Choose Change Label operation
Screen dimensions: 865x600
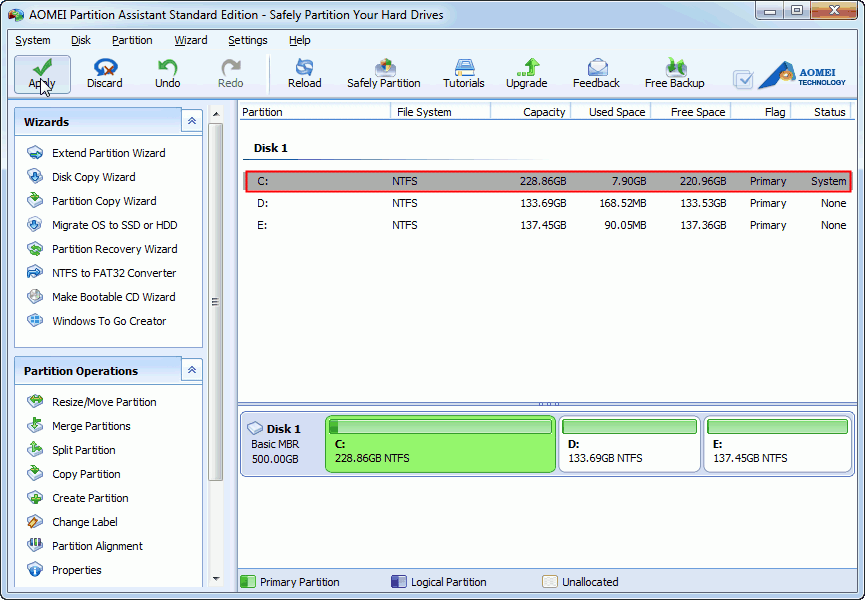[x=72, y=522]
